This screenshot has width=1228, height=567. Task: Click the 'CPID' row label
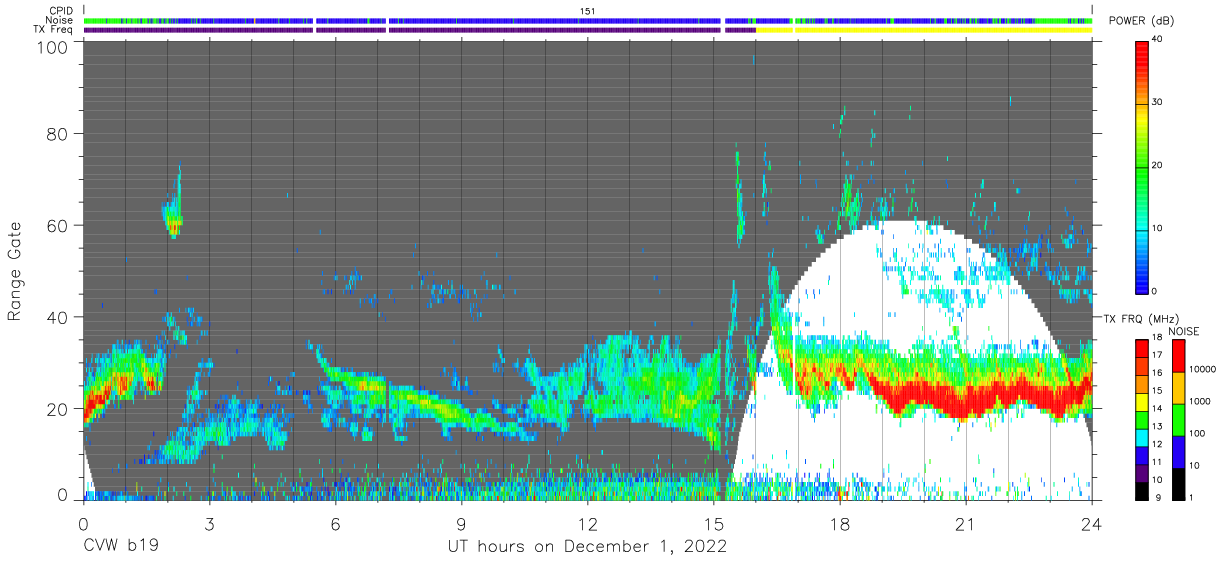click(60, 11)
